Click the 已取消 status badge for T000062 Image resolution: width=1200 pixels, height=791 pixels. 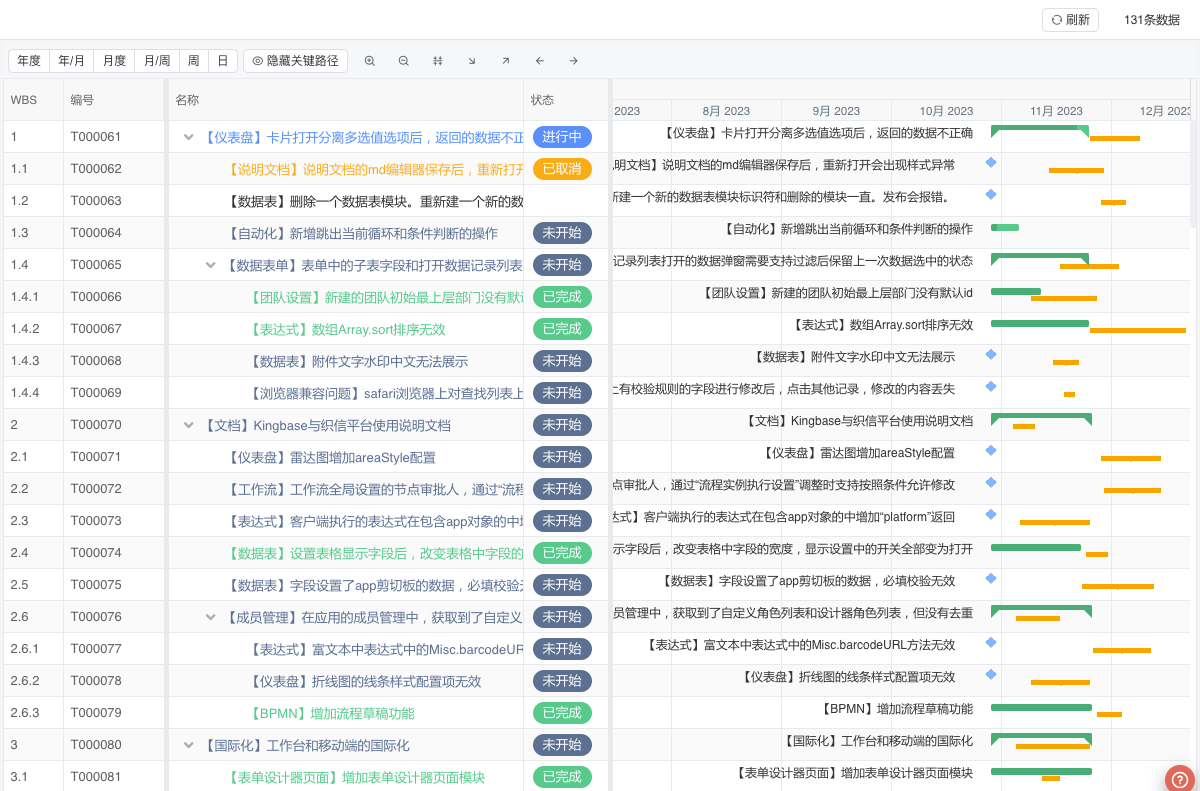562,169
